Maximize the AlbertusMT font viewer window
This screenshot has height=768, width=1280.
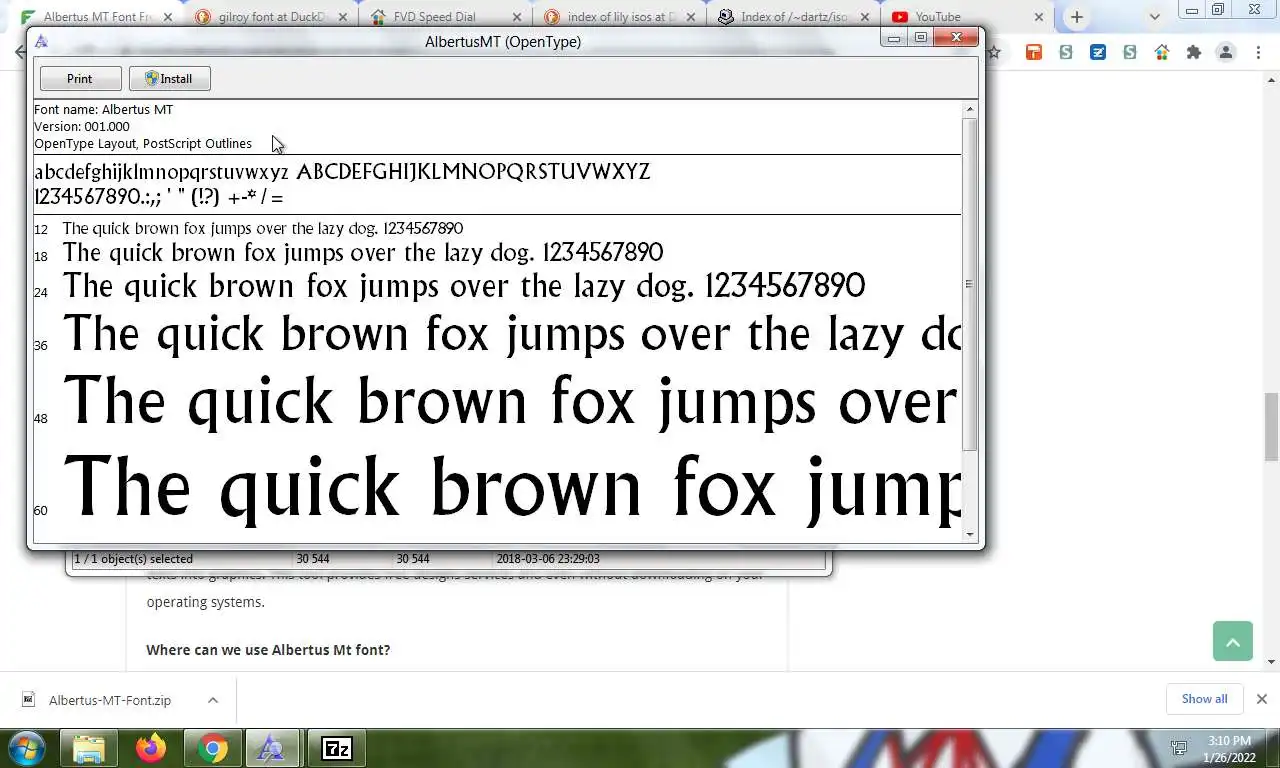[x=920, y=38]
